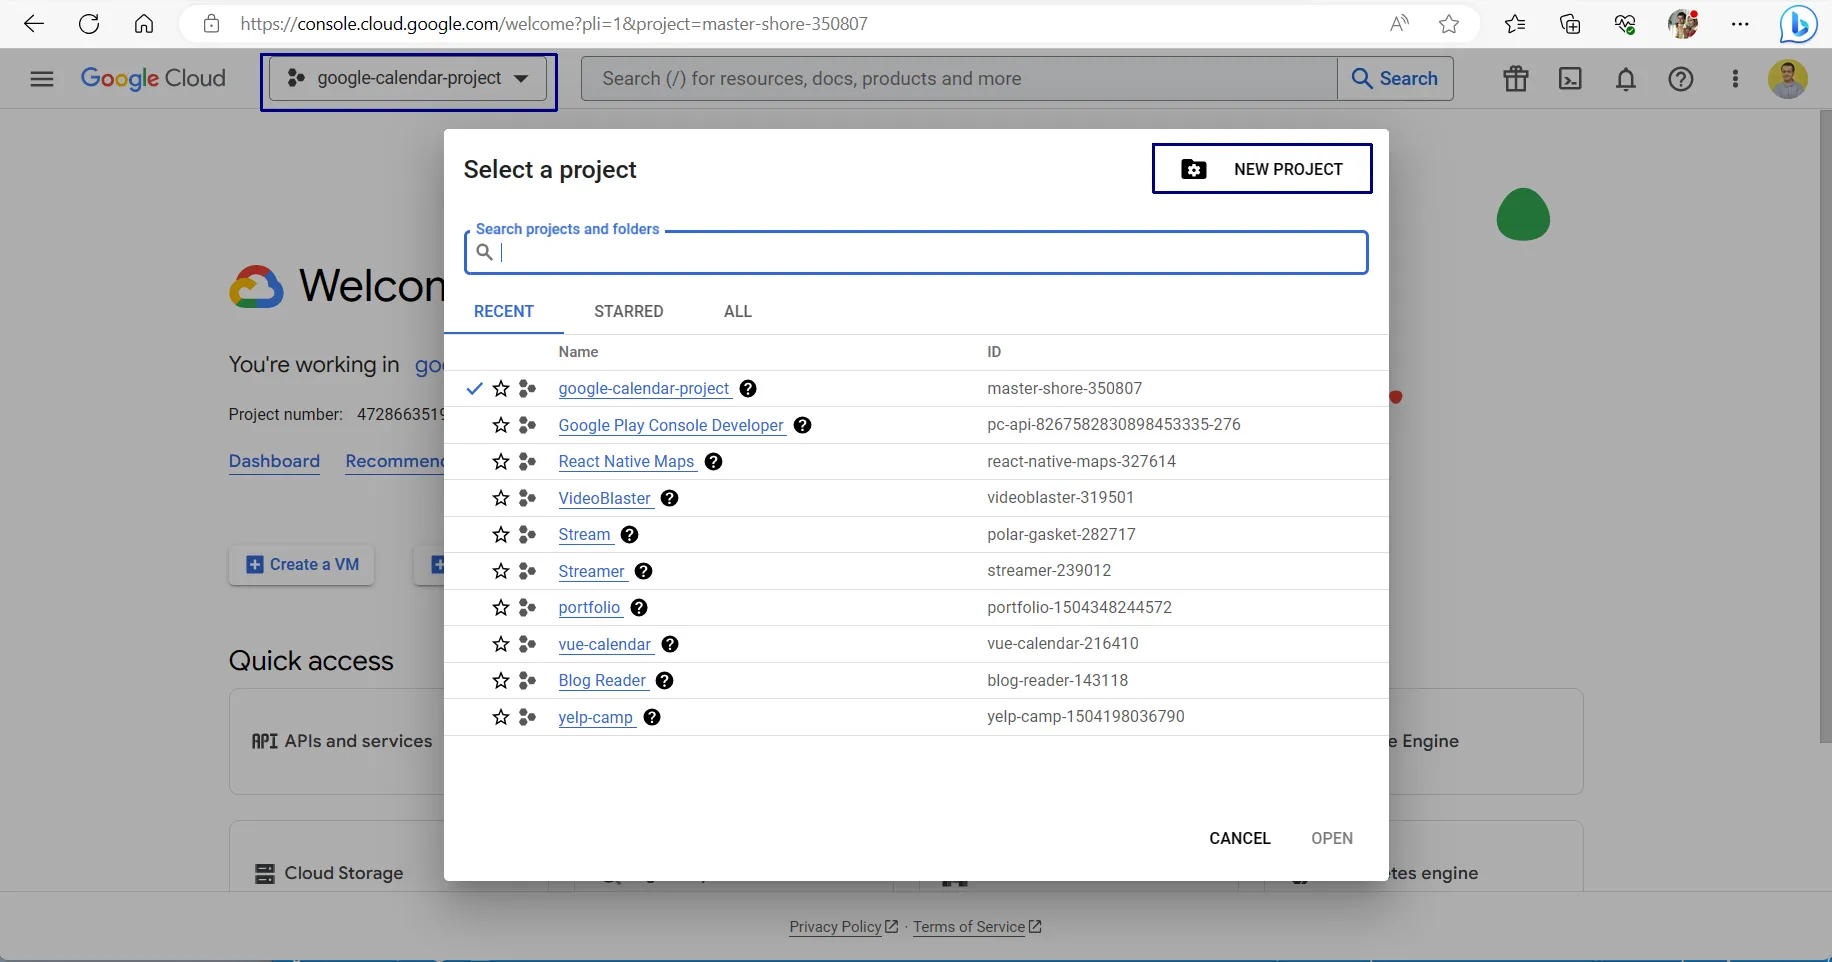
Task: Click the Google Cloud logo
Action: click(x=153, y=79)
